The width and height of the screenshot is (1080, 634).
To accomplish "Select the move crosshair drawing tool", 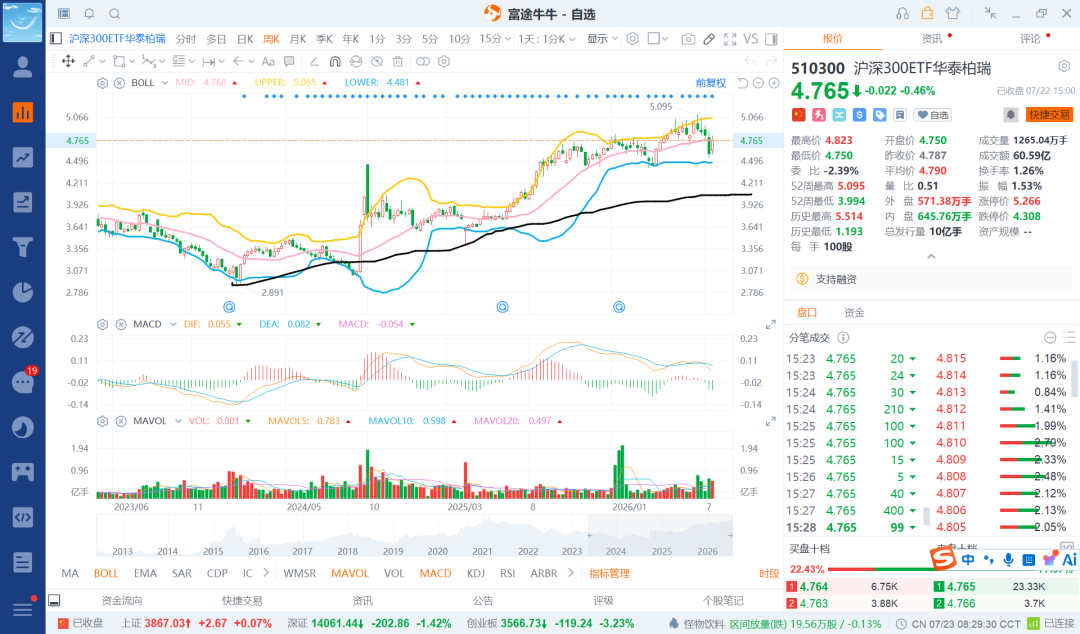I will (68, 61).
